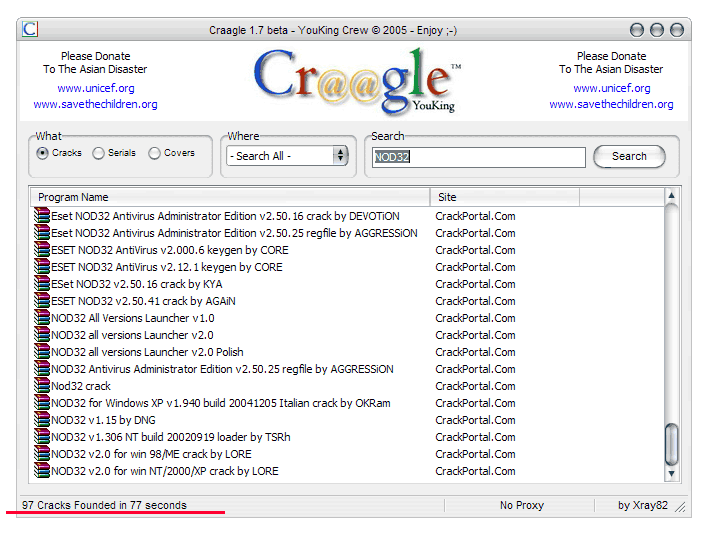Click the 'by Xray82' status bar entry
708x533 pixels.
(x=643, y=505)
